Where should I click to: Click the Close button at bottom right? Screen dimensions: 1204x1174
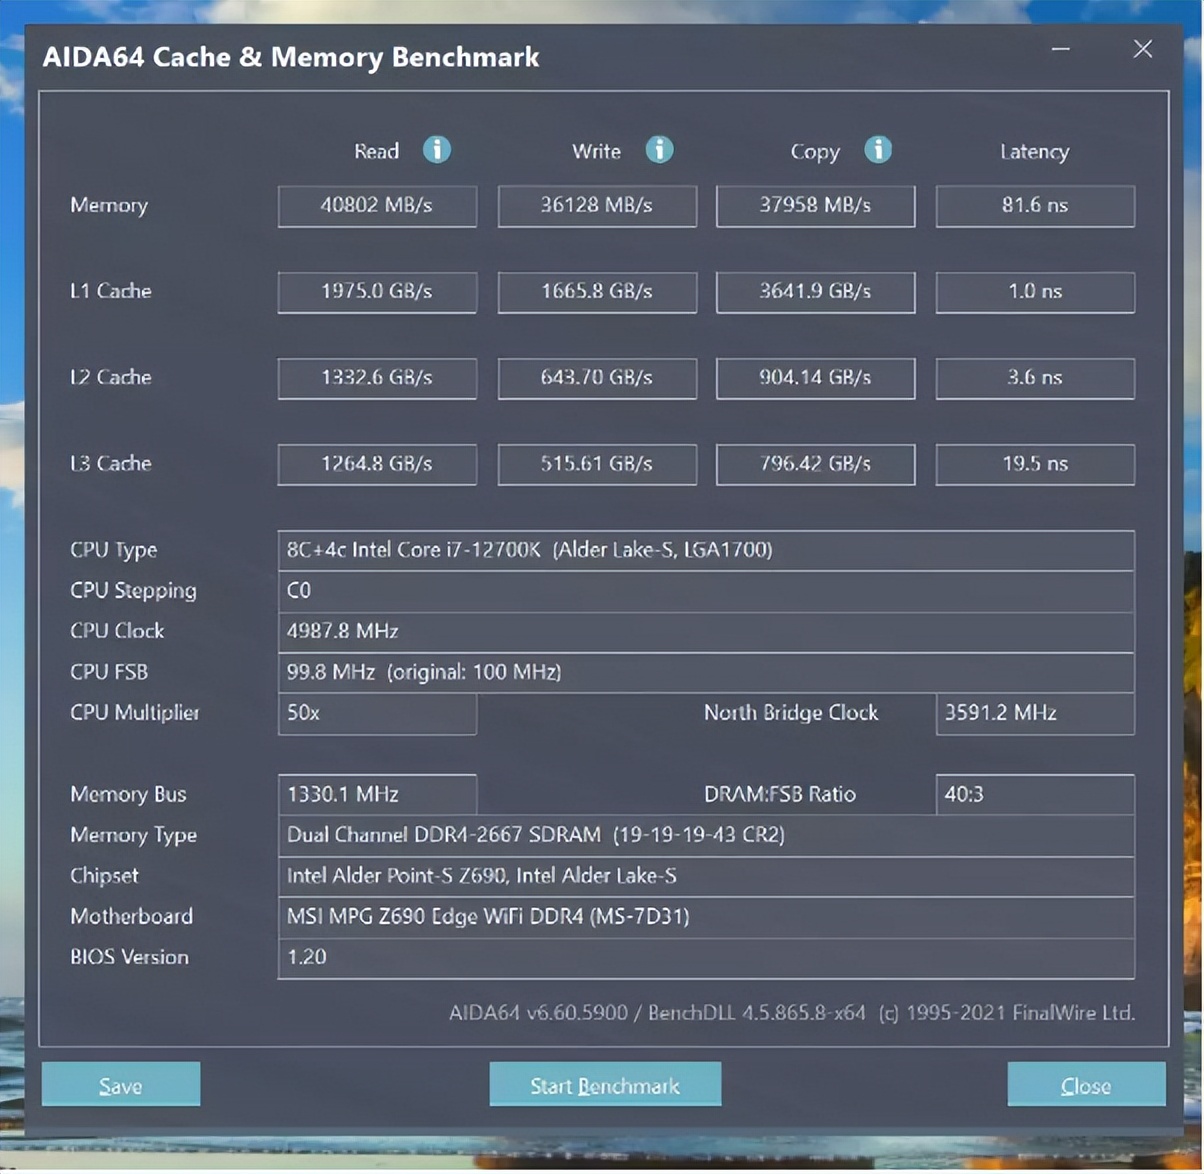click(x=1086, y=1085)
